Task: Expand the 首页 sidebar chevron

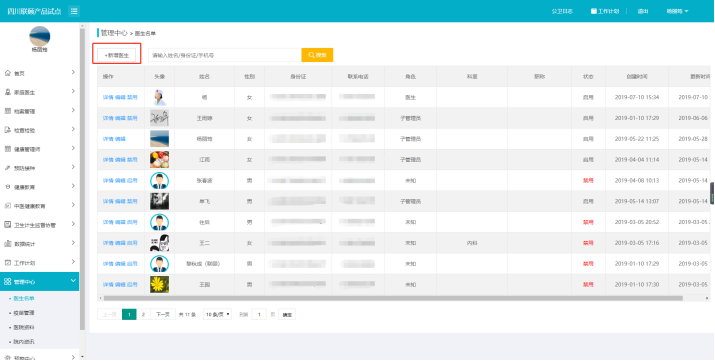Action: 73,72
